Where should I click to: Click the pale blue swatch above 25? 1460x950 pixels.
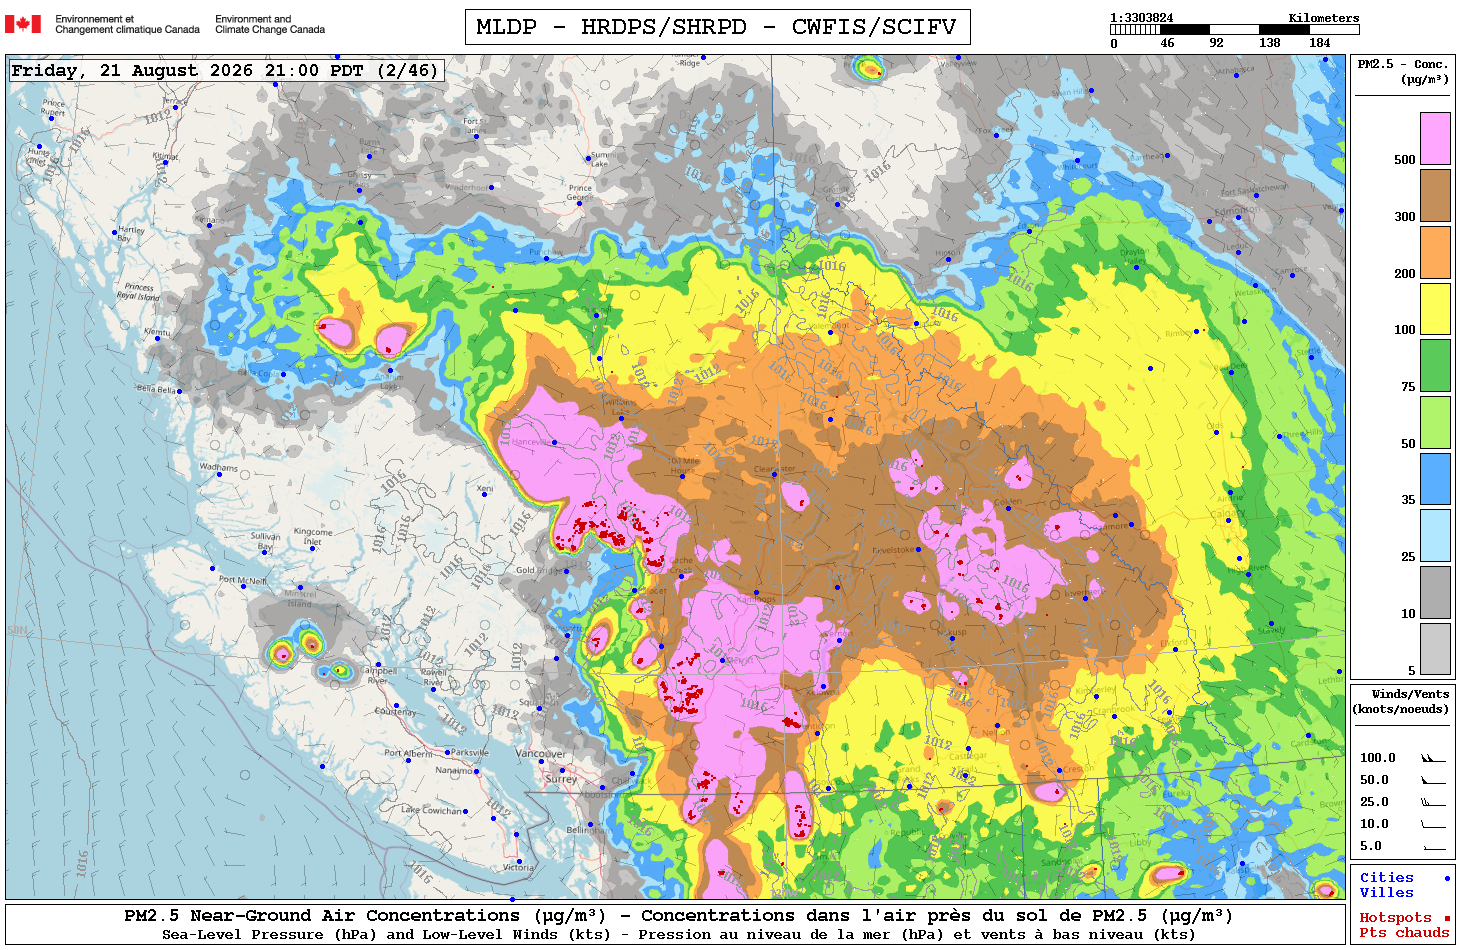[1435, 536]
